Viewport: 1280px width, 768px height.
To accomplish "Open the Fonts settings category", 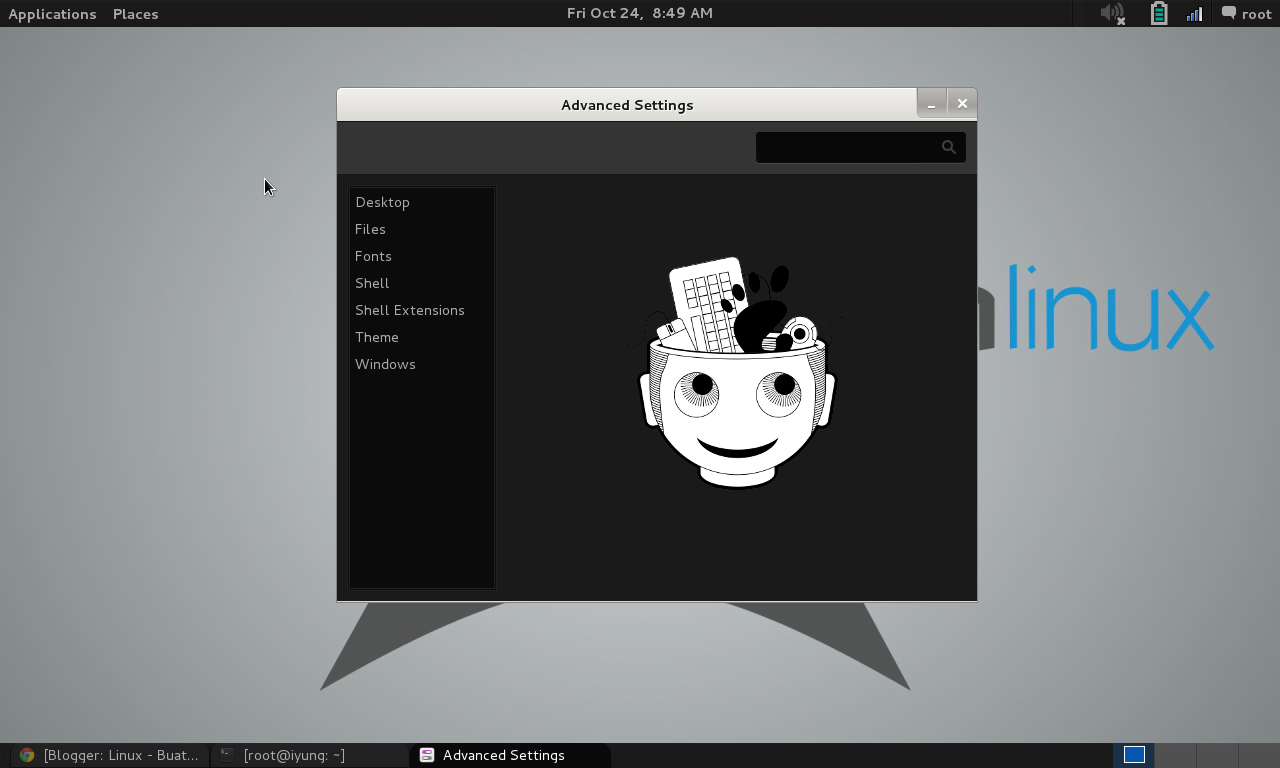I will pyautogui.click(x=421, y=256).
